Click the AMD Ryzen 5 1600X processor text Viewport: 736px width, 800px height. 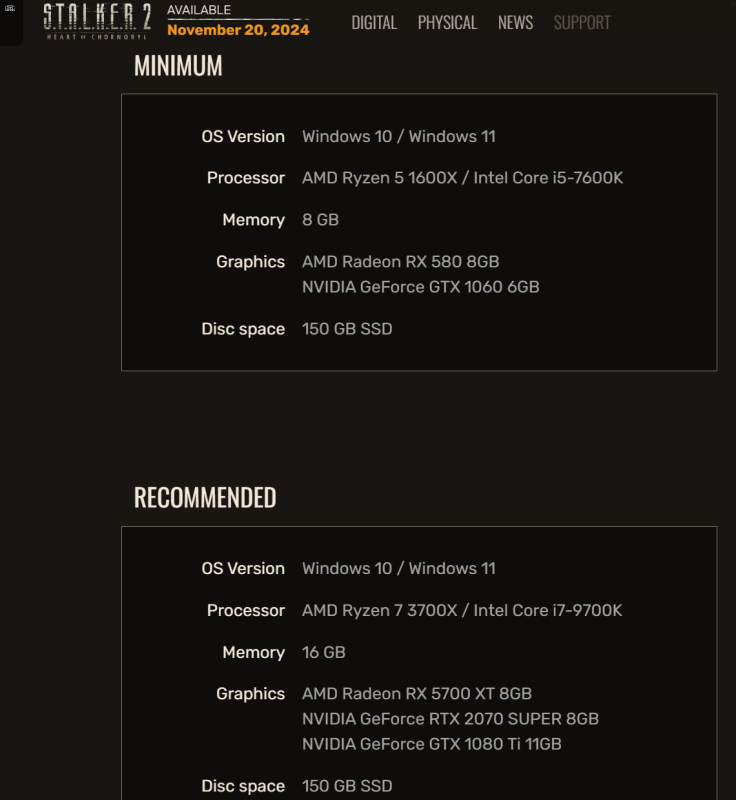379,178
